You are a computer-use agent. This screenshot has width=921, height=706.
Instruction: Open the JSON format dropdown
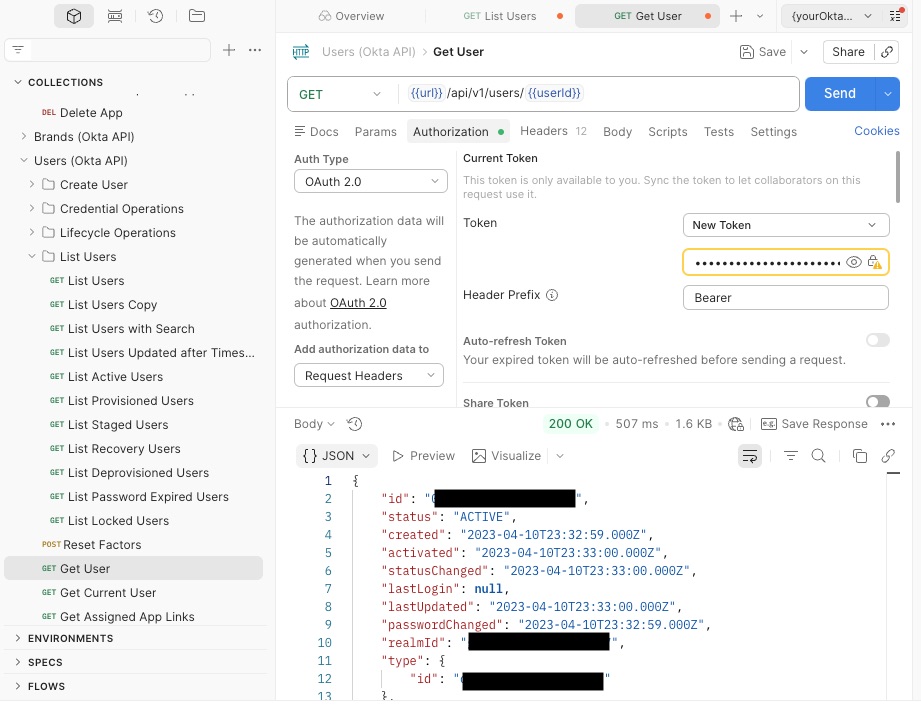click(x=337, y=456)
